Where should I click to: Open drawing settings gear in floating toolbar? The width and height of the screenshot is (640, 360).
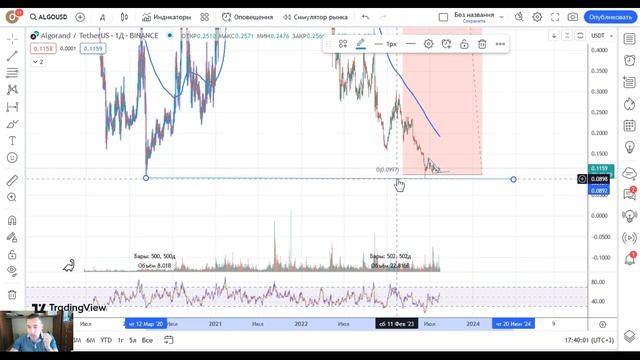click(x=428, y=44)
